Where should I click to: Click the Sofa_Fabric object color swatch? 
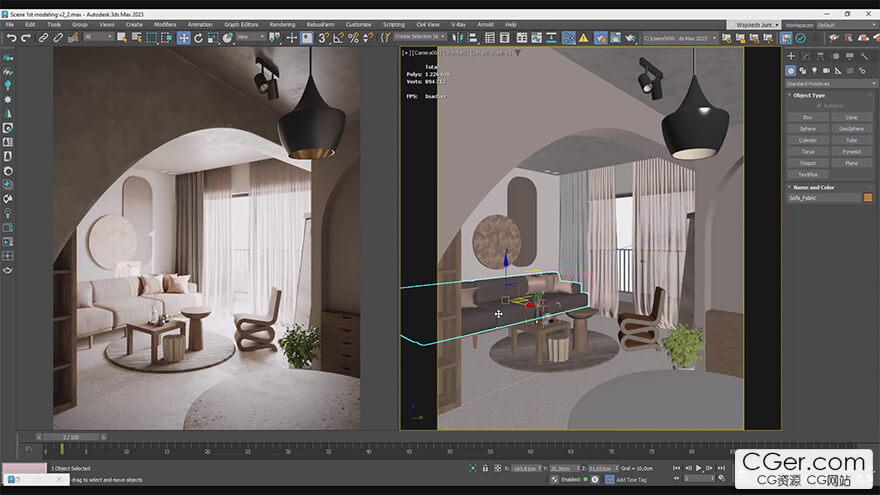(x=867, y=198)
